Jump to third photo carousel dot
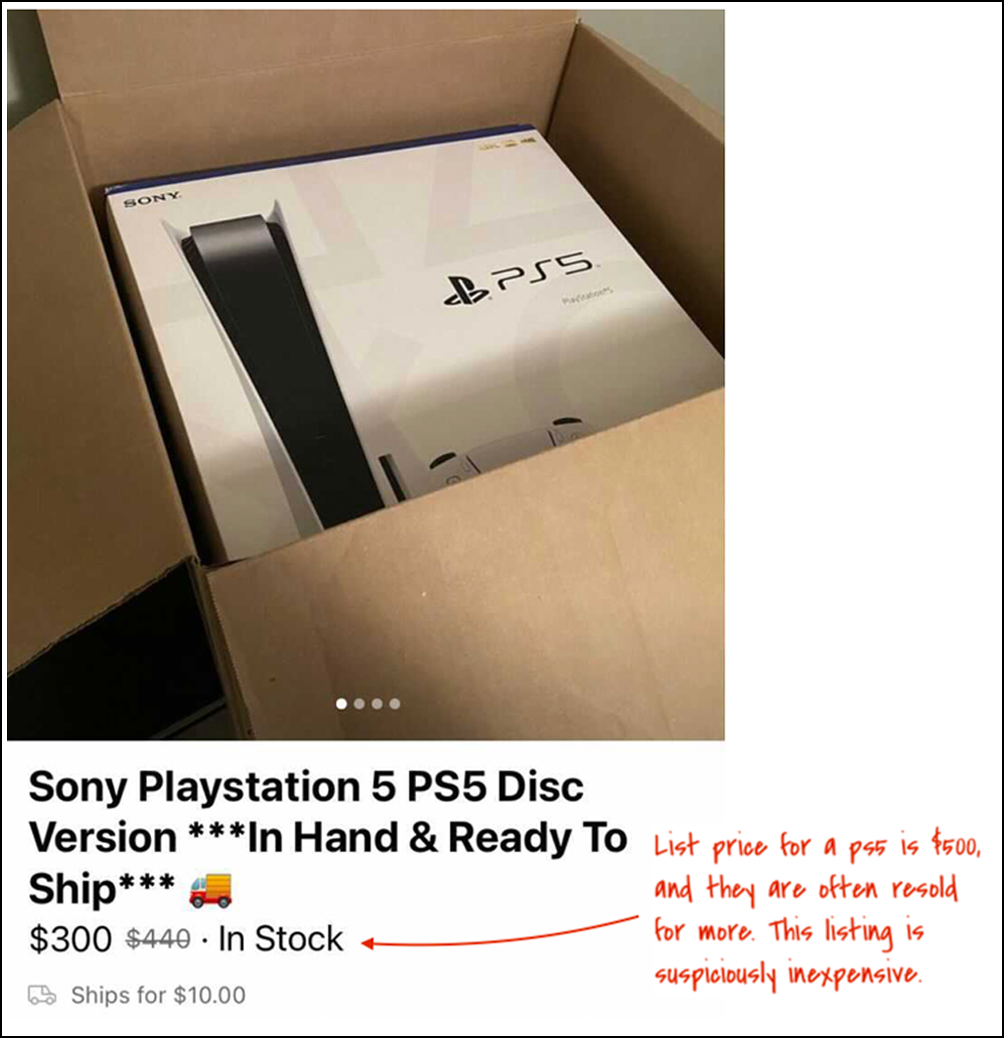 377,704
